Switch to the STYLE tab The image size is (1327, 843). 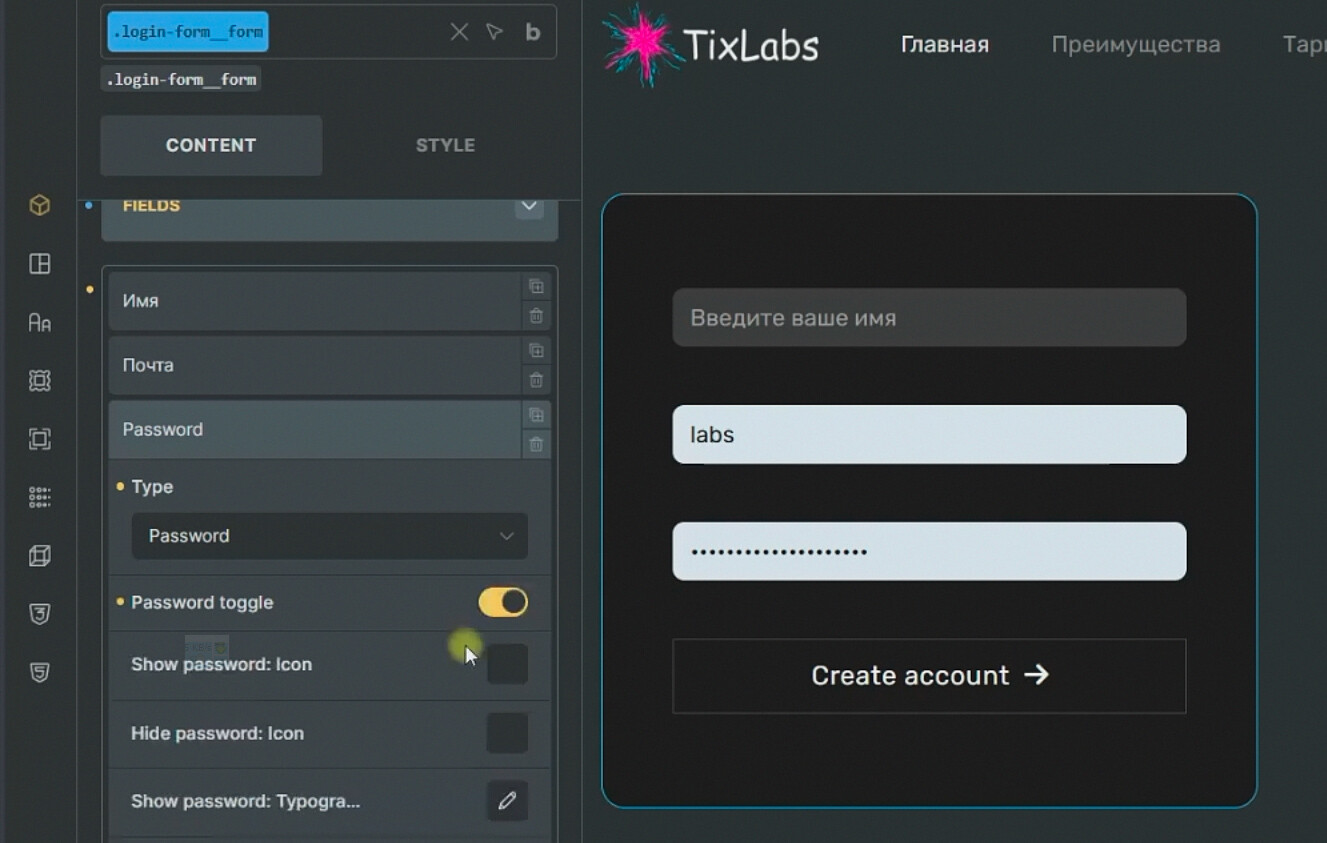click(445, 145)
